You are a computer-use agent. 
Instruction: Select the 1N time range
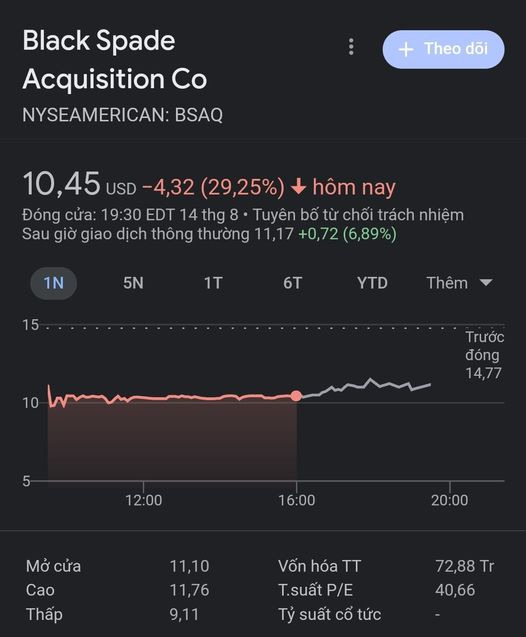point(54,283)
